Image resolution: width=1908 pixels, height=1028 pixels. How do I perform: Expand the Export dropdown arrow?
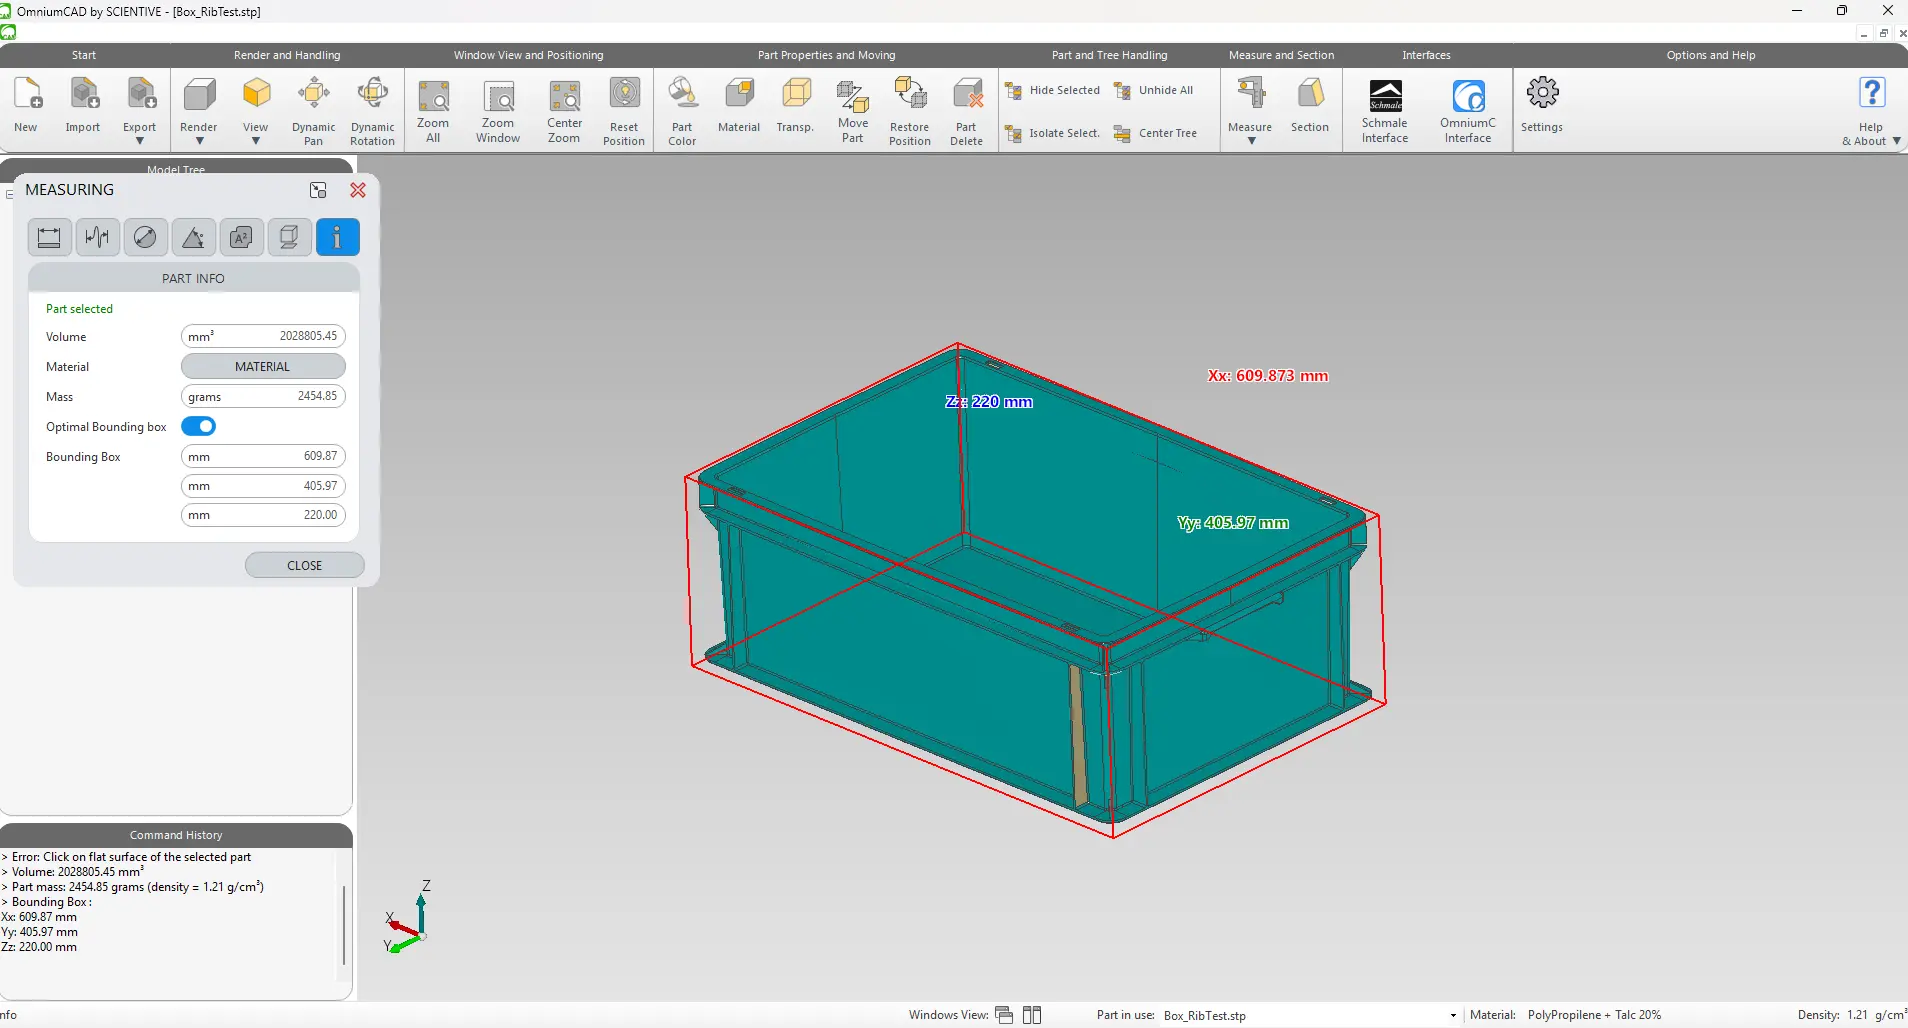[x=140, y=141]
